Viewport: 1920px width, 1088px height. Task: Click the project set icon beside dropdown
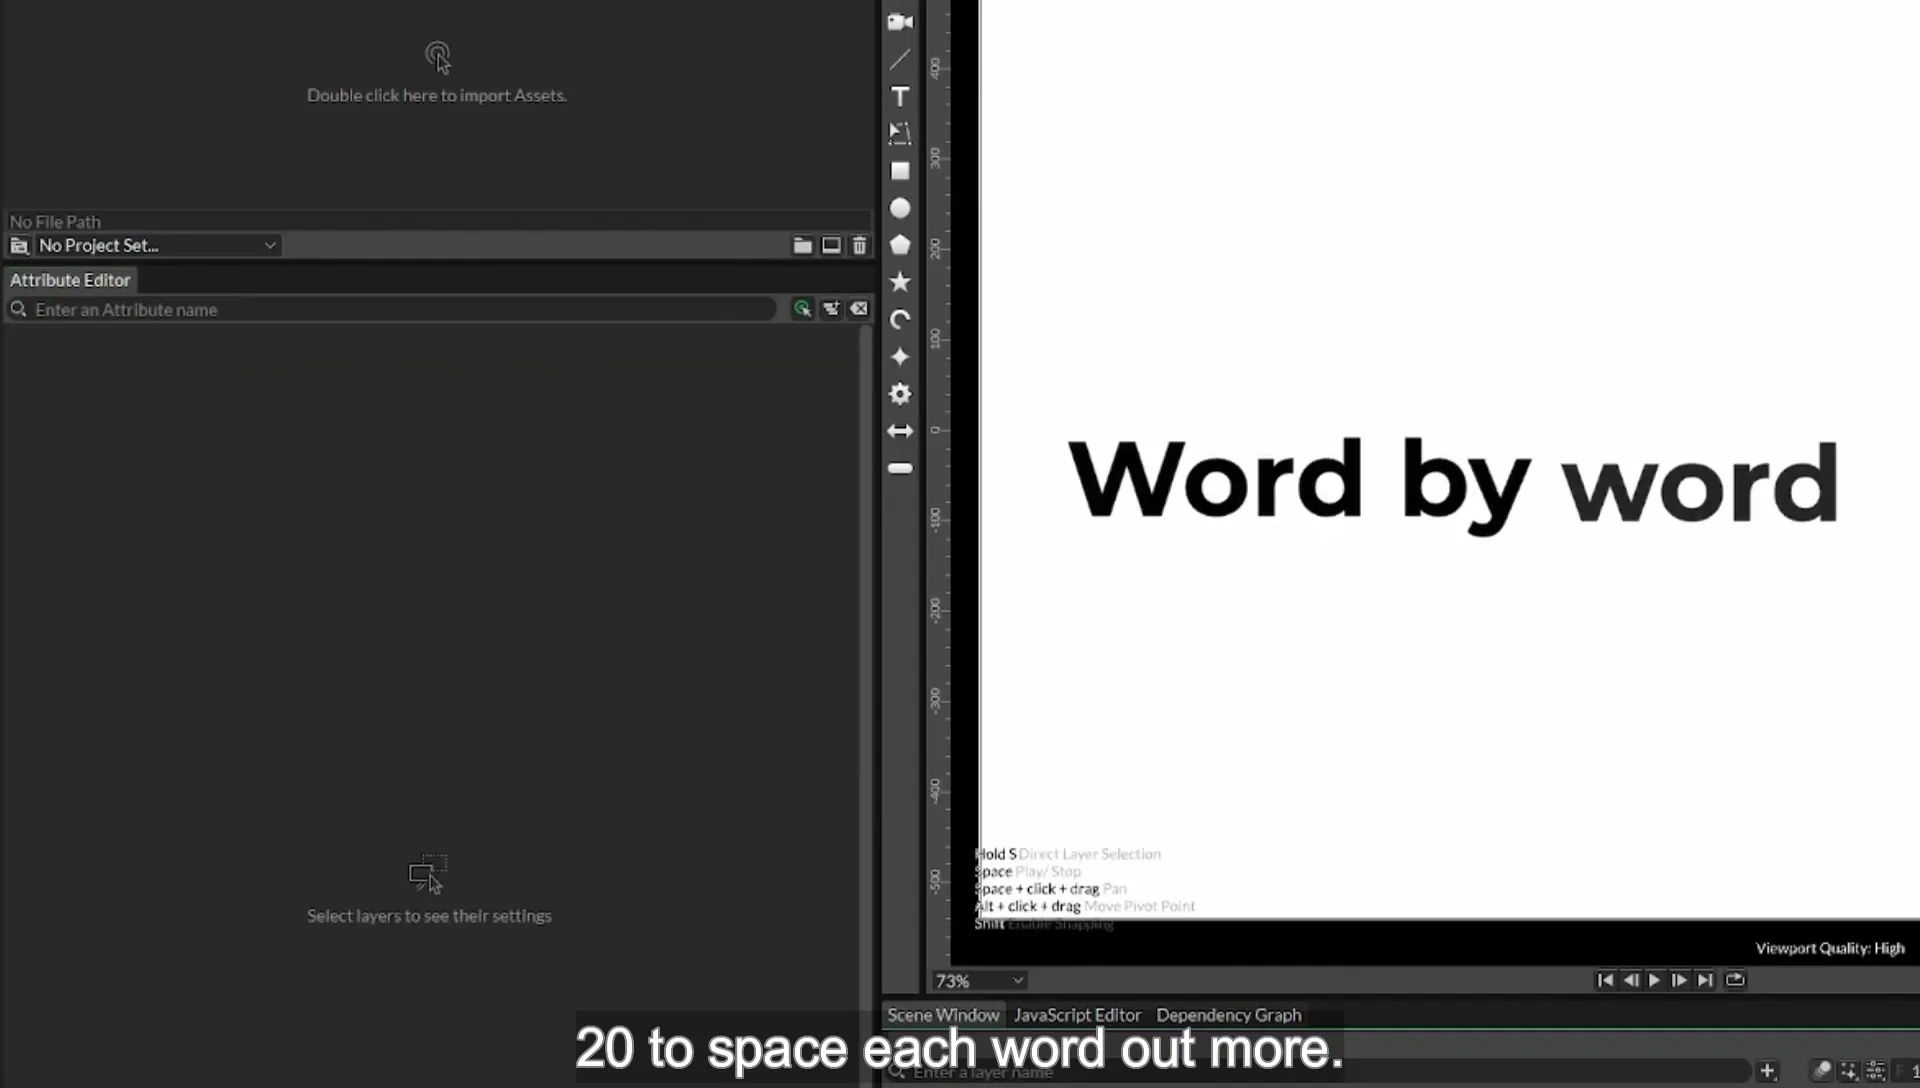(19, 245)
